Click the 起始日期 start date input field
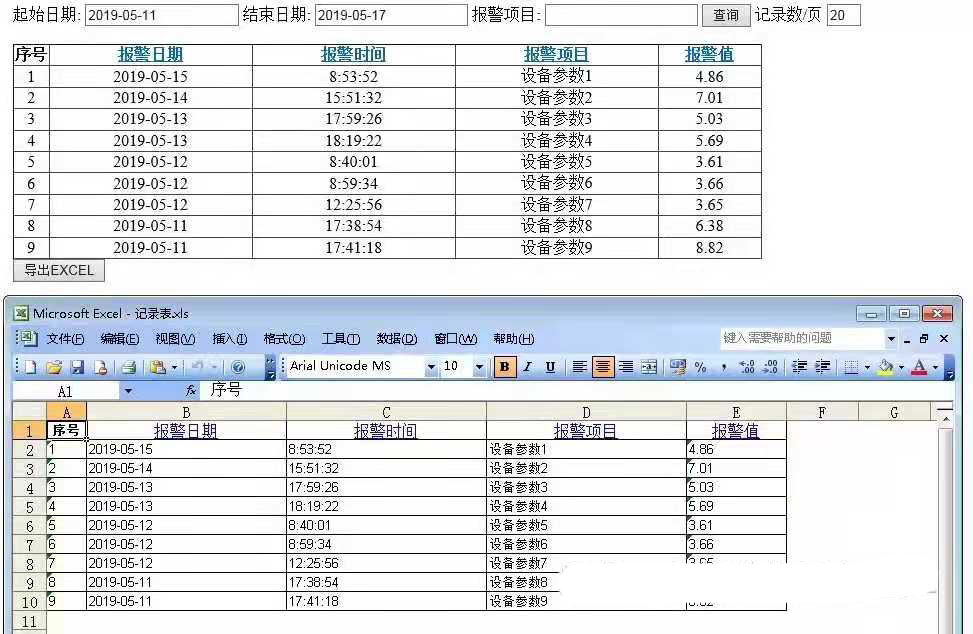973x634 pixels. pos(161,15)
